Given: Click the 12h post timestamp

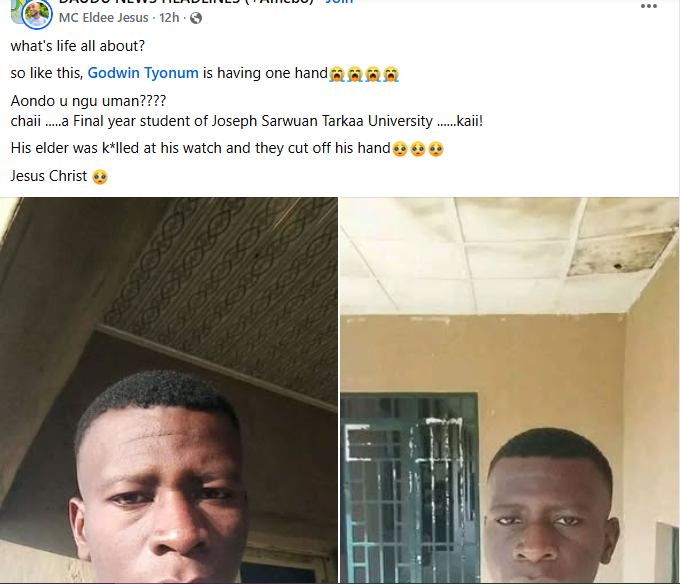Looking at the screenshot, I should coord(170,18).
